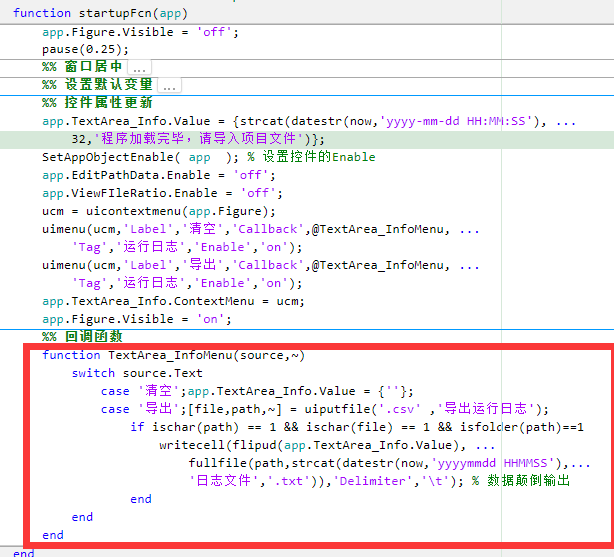This screenshot has height=557, width=614.
Task: Click the line starting 'app.TextArea_Info.Value = {strcat'
Action: (309, 121)
